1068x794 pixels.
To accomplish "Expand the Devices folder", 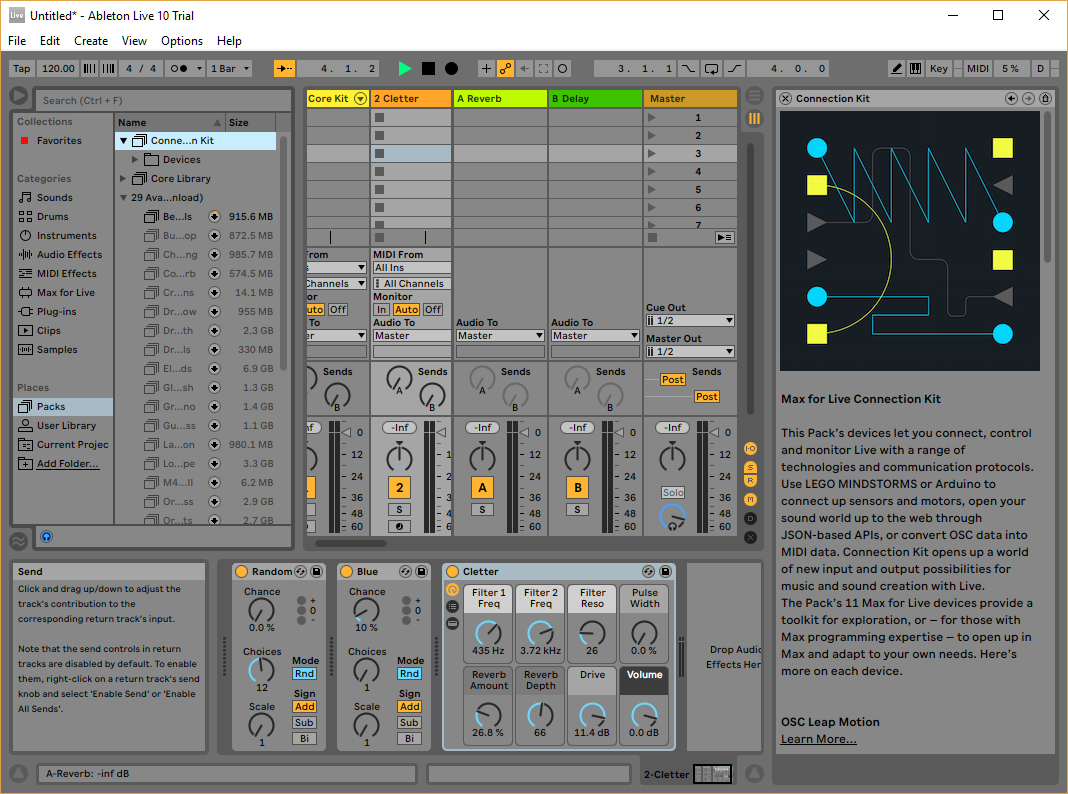I will tap(135, 159).
